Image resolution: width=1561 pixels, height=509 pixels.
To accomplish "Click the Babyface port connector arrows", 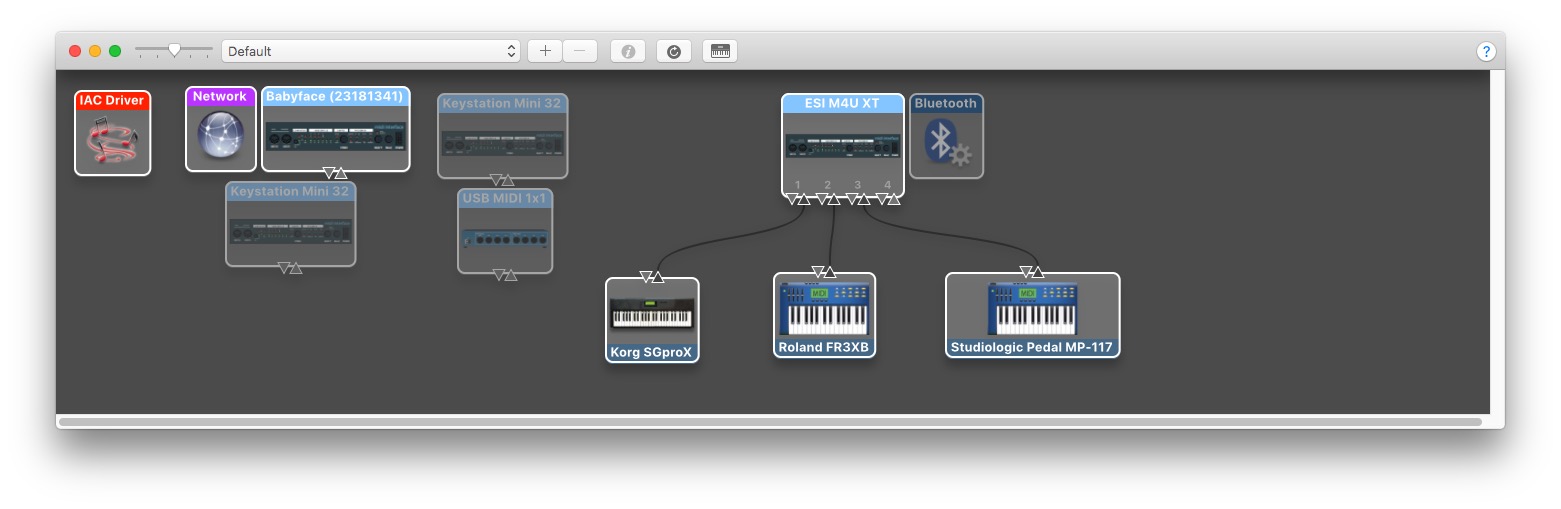I will 335,173.
